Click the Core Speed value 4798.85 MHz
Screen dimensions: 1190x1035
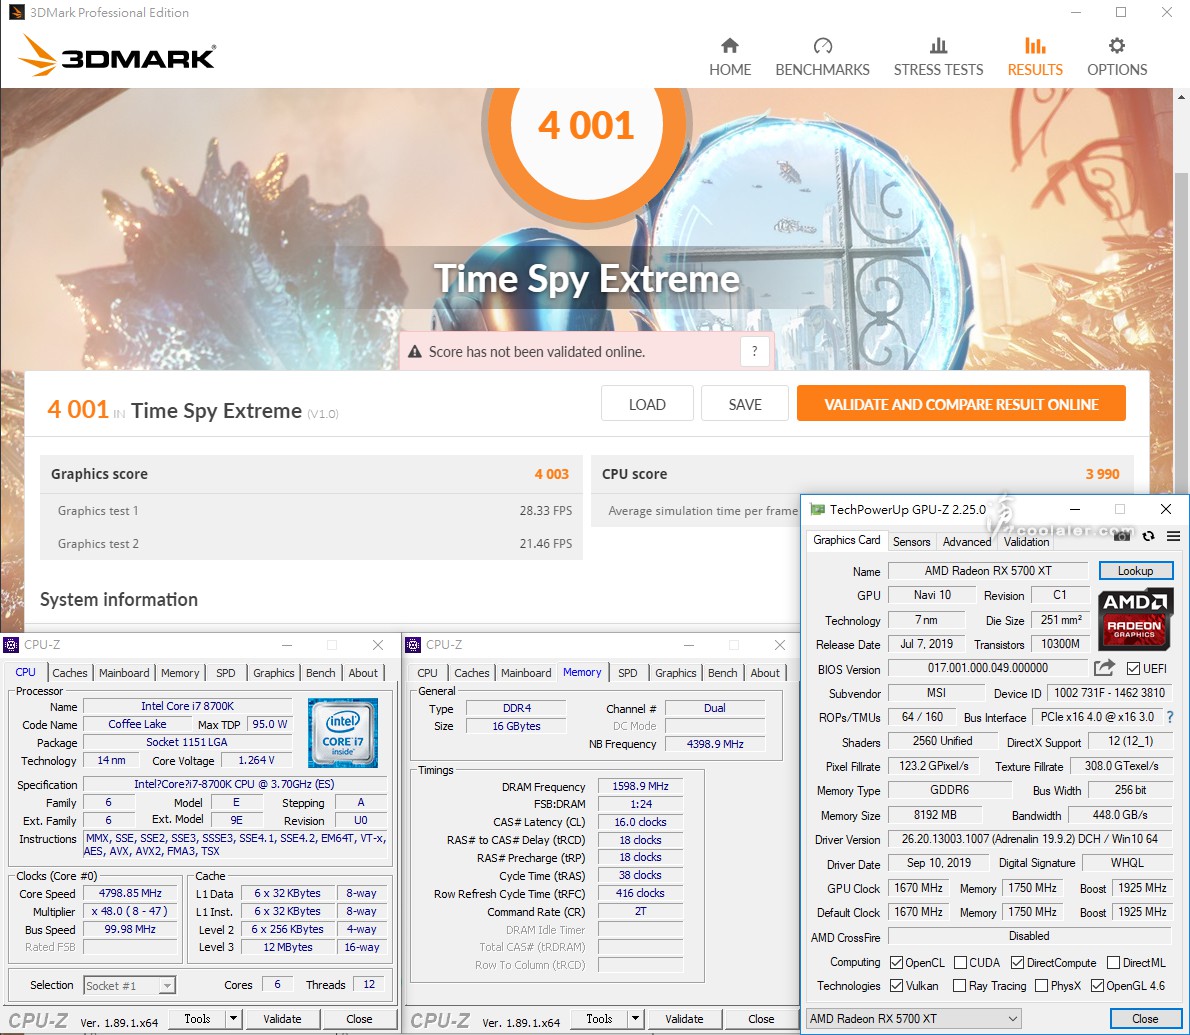point(131,893)
